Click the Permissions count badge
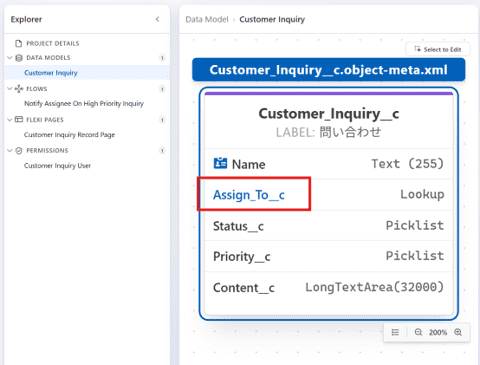The height and width of the screenshot is (365, 480). coord(162,151)
